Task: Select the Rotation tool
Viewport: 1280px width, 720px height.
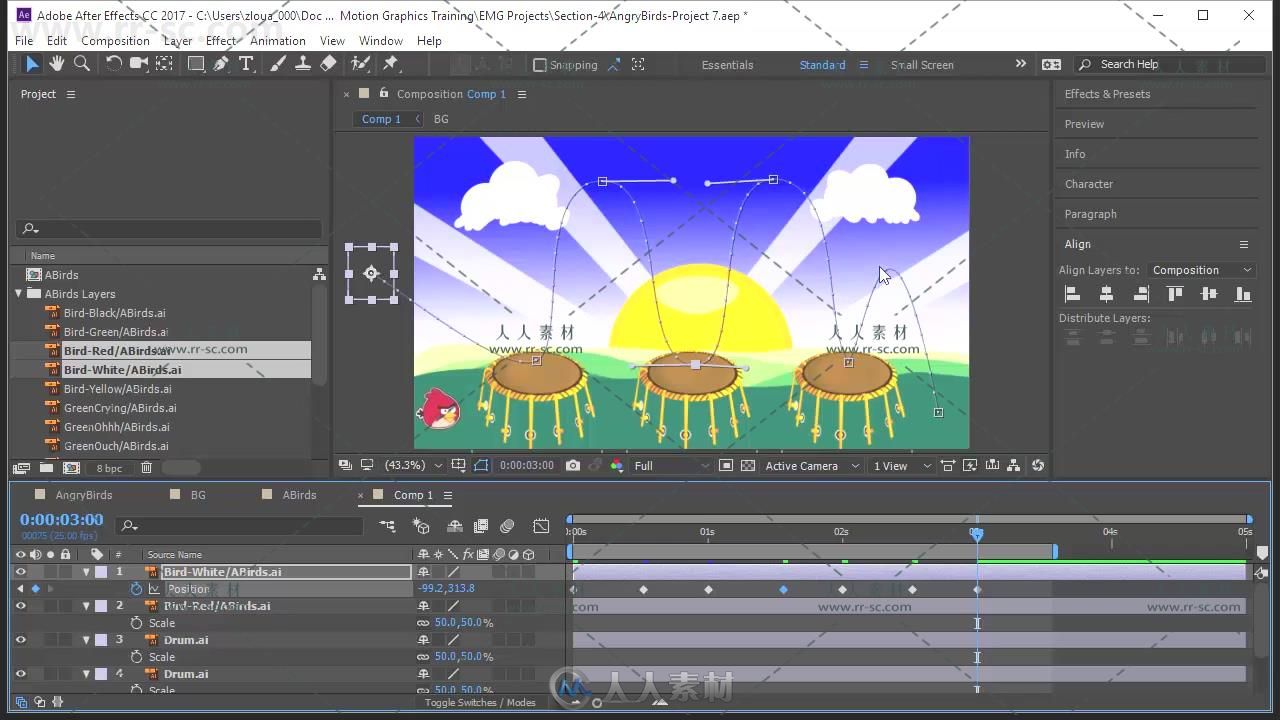Action: [x=114, y=64]
